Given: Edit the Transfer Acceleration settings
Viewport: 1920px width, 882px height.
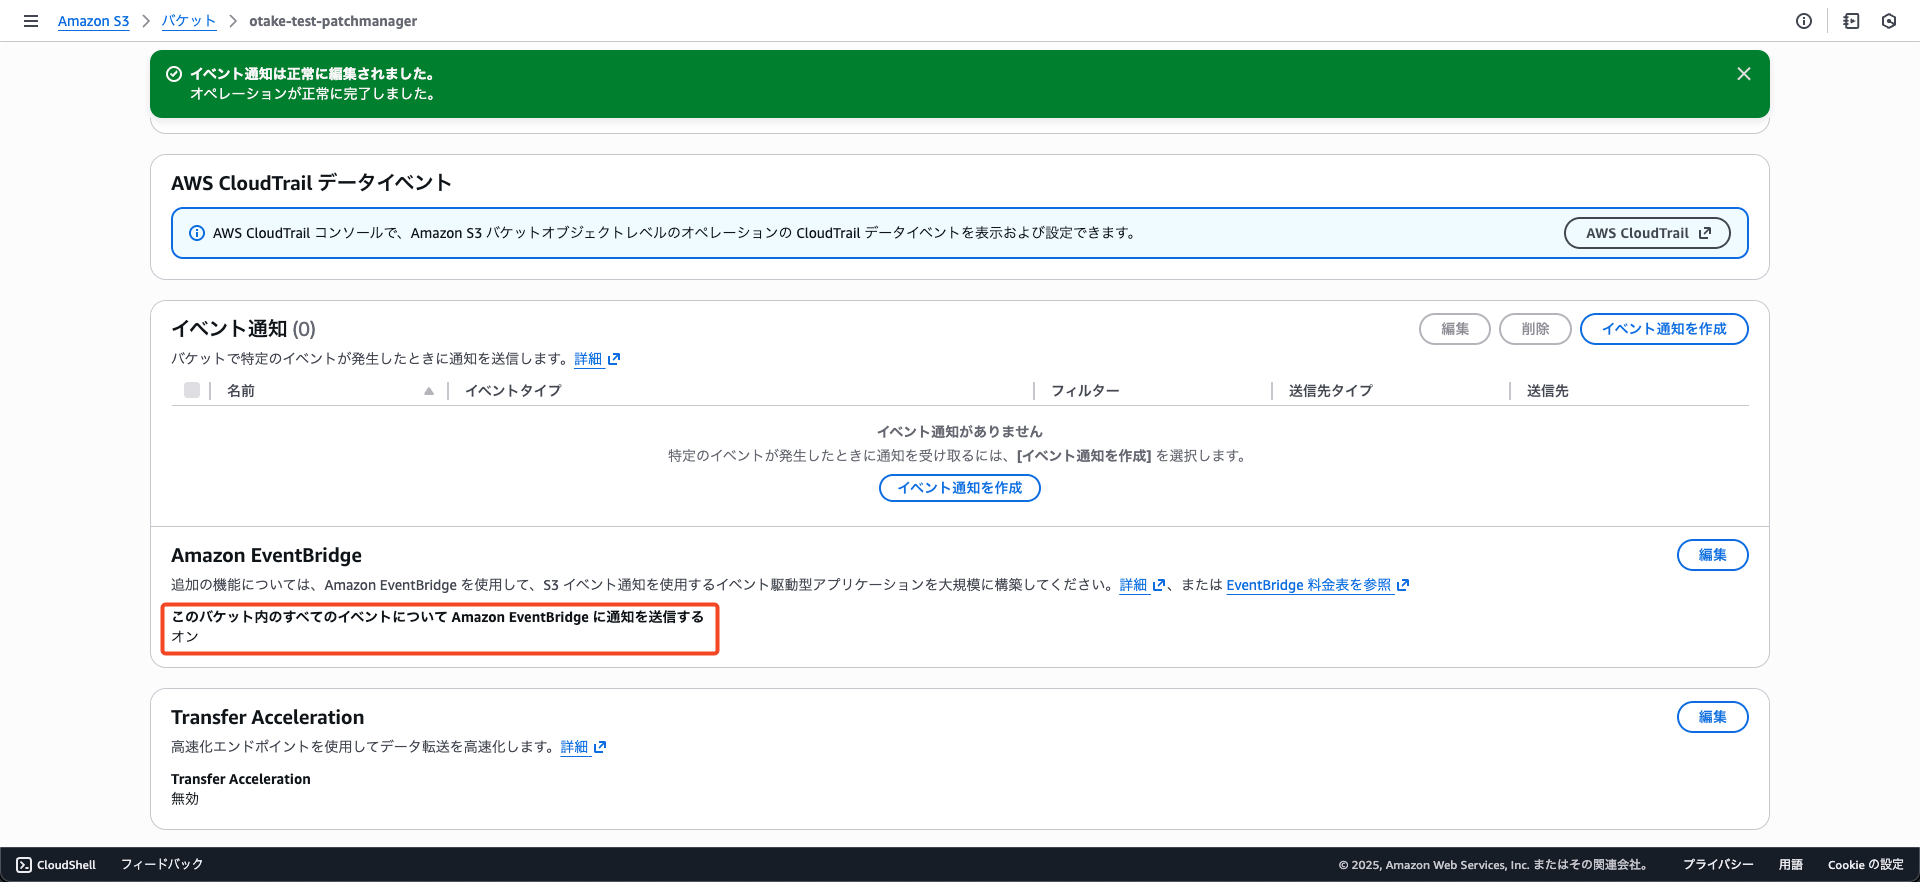Looking at the screenshot, I should (x=1712, y=717).
